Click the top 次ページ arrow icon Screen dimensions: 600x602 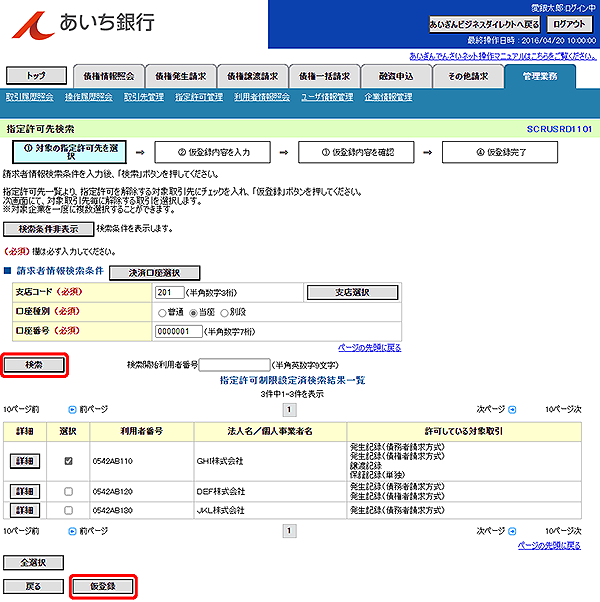click(x=512, y=410)
